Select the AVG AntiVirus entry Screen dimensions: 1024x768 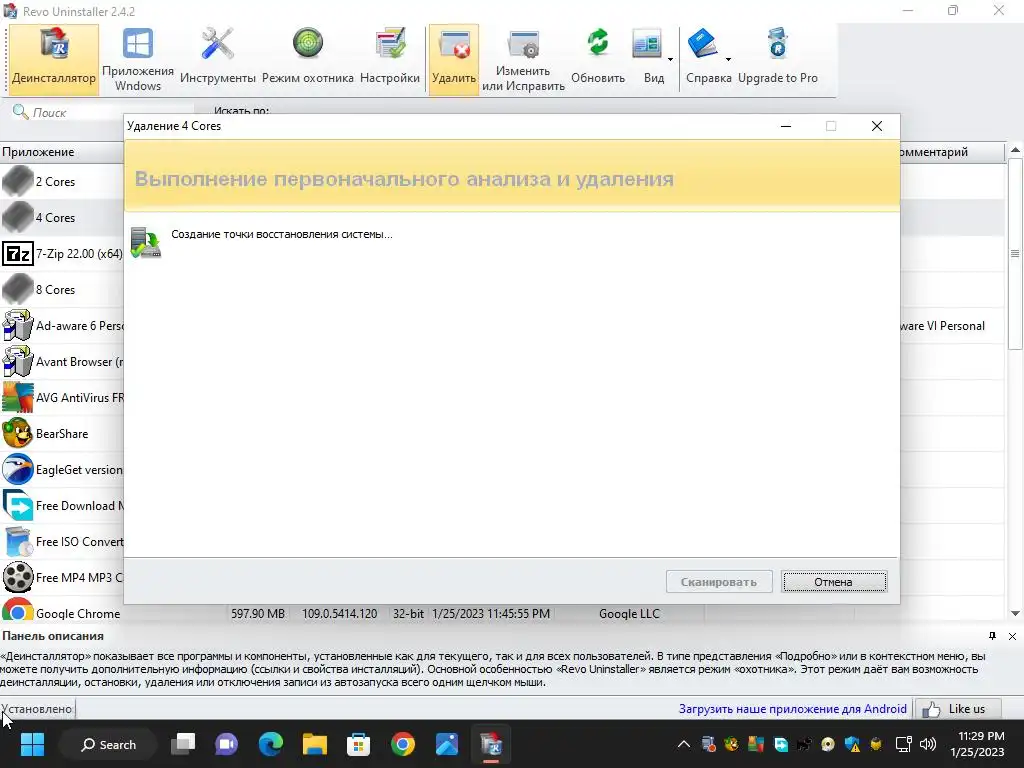pyautogui.click(x=62, y=397)
